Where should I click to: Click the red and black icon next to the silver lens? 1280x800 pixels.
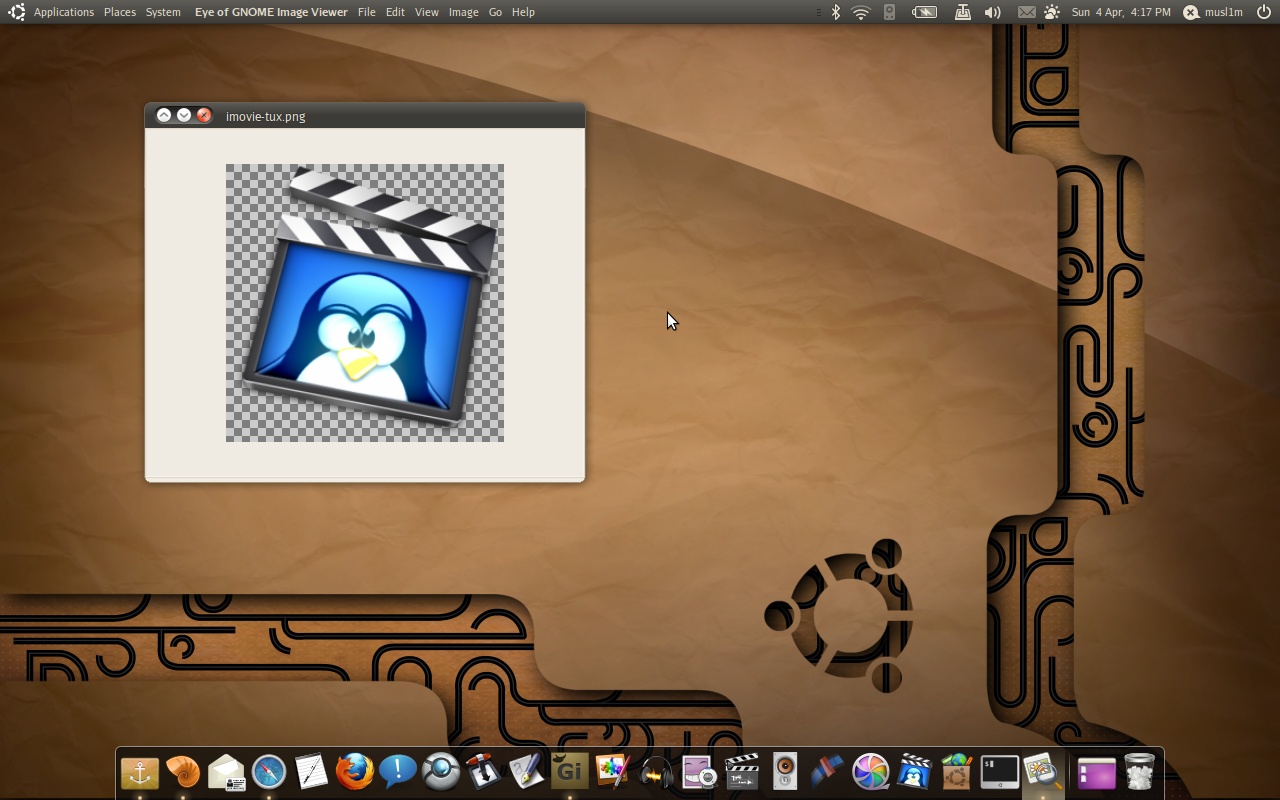tap(483, 772)
